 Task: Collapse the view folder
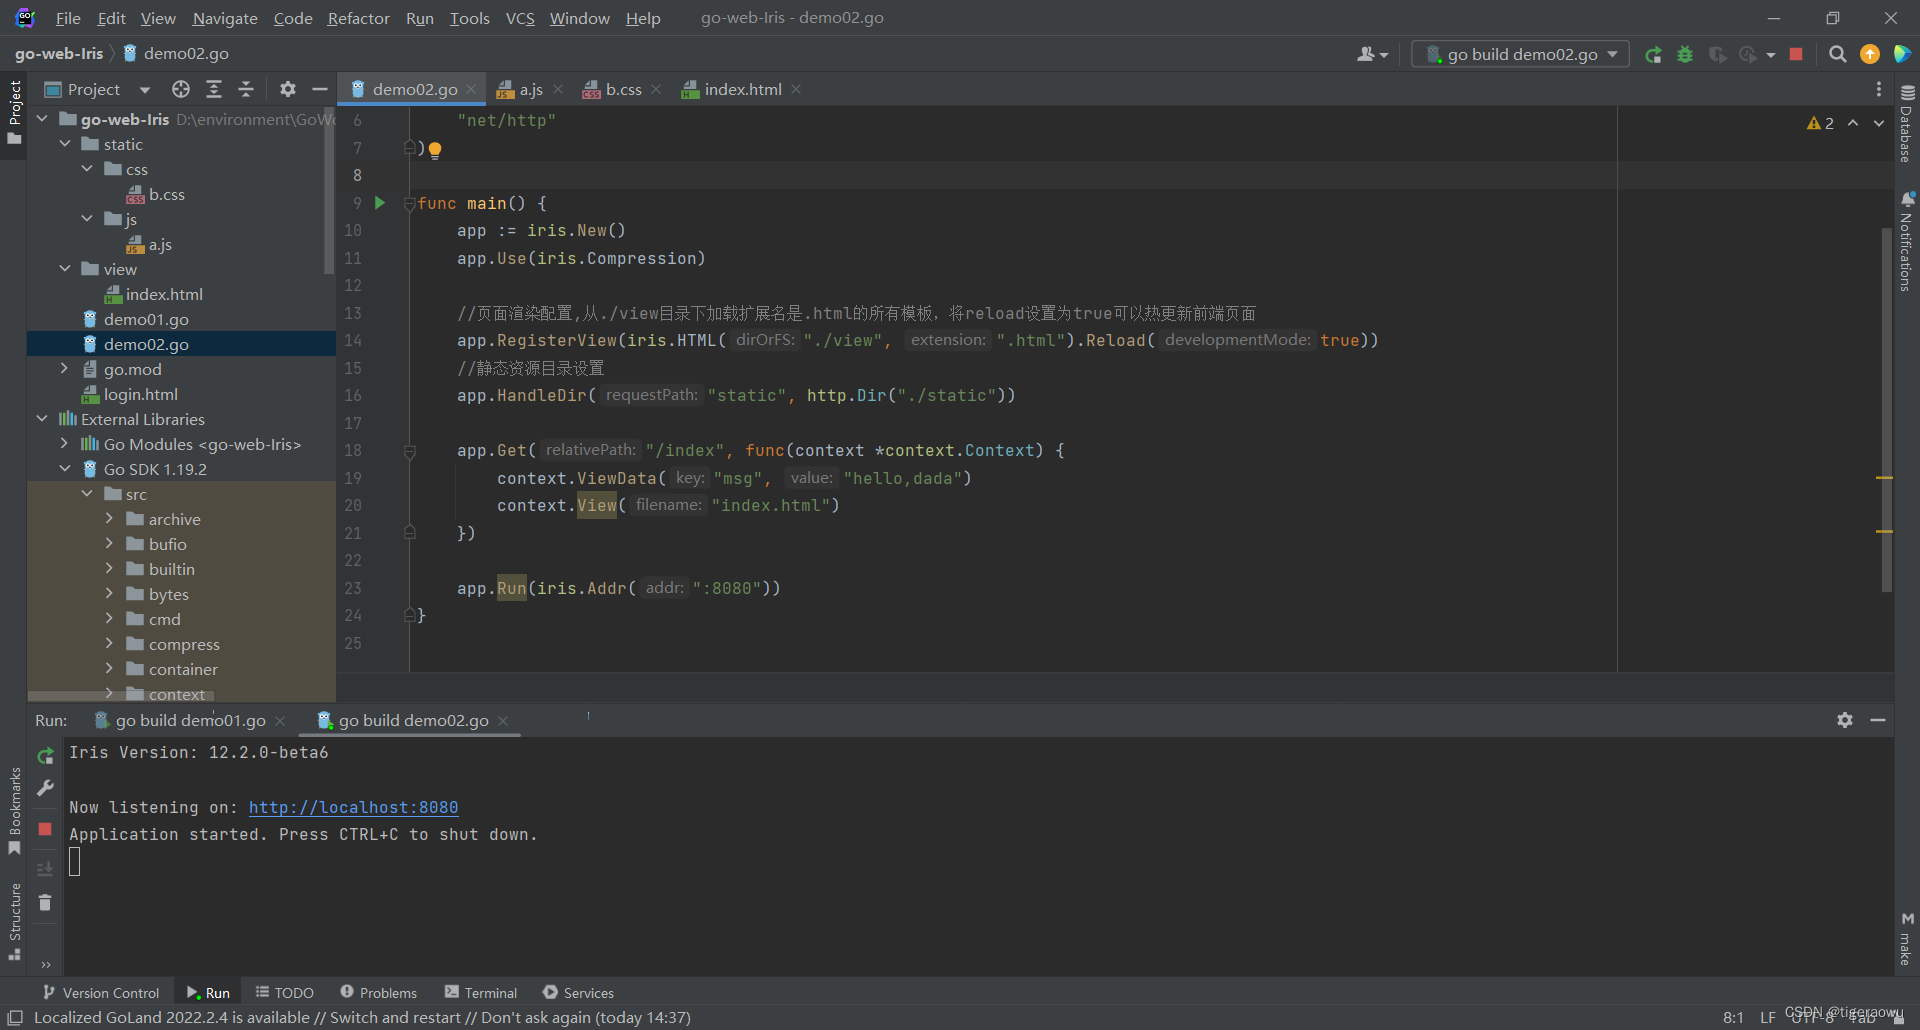[x=65, y=269]
